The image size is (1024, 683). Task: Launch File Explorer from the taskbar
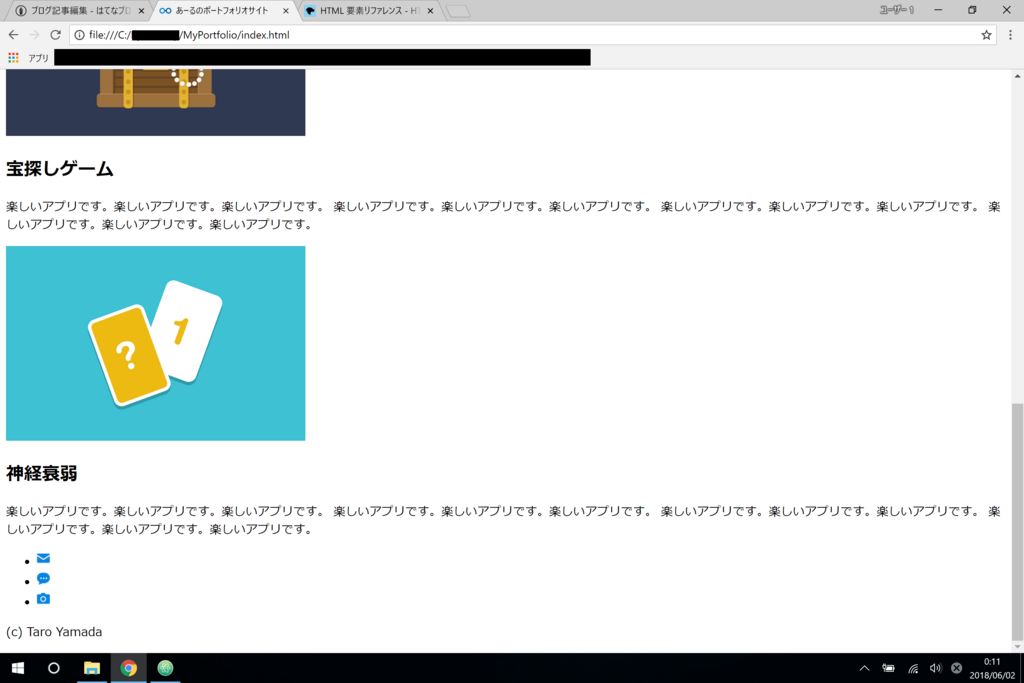[x=93, y=668]
